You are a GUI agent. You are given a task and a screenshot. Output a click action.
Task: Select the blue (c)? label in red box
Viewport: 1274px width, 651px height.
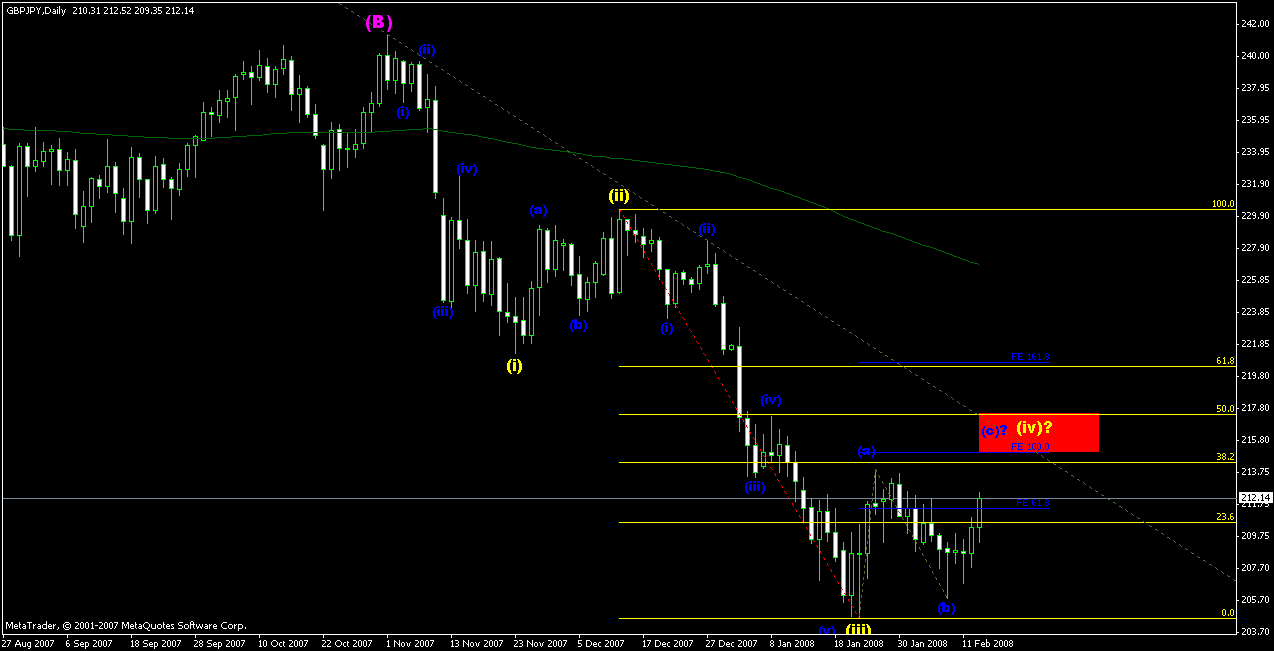point(993,431)
